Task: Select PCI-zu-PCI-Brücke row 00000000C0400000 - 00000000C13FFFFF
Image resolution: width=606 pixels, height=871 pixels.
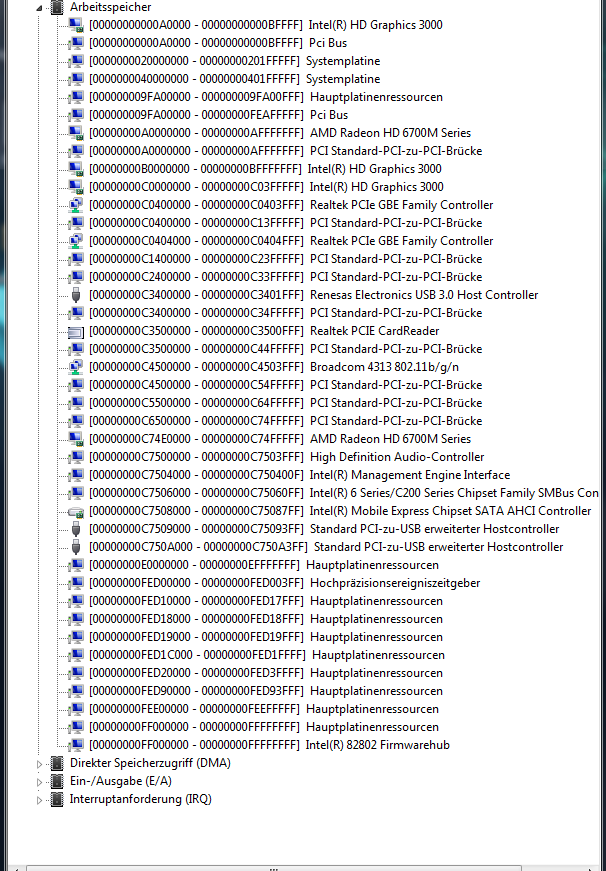Action: [x=285, y=223]
